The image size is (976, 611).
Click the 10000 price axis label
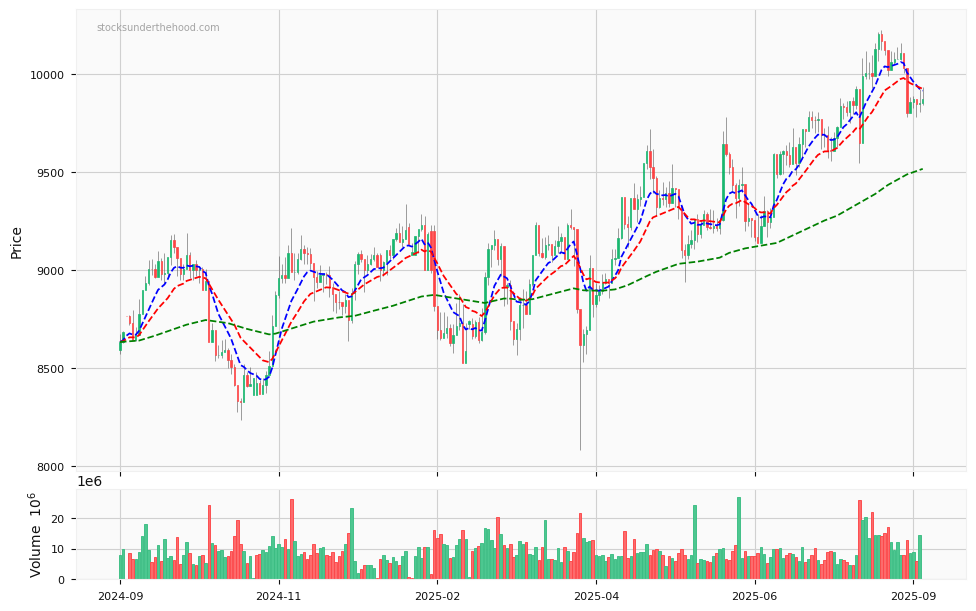point(47,75)
